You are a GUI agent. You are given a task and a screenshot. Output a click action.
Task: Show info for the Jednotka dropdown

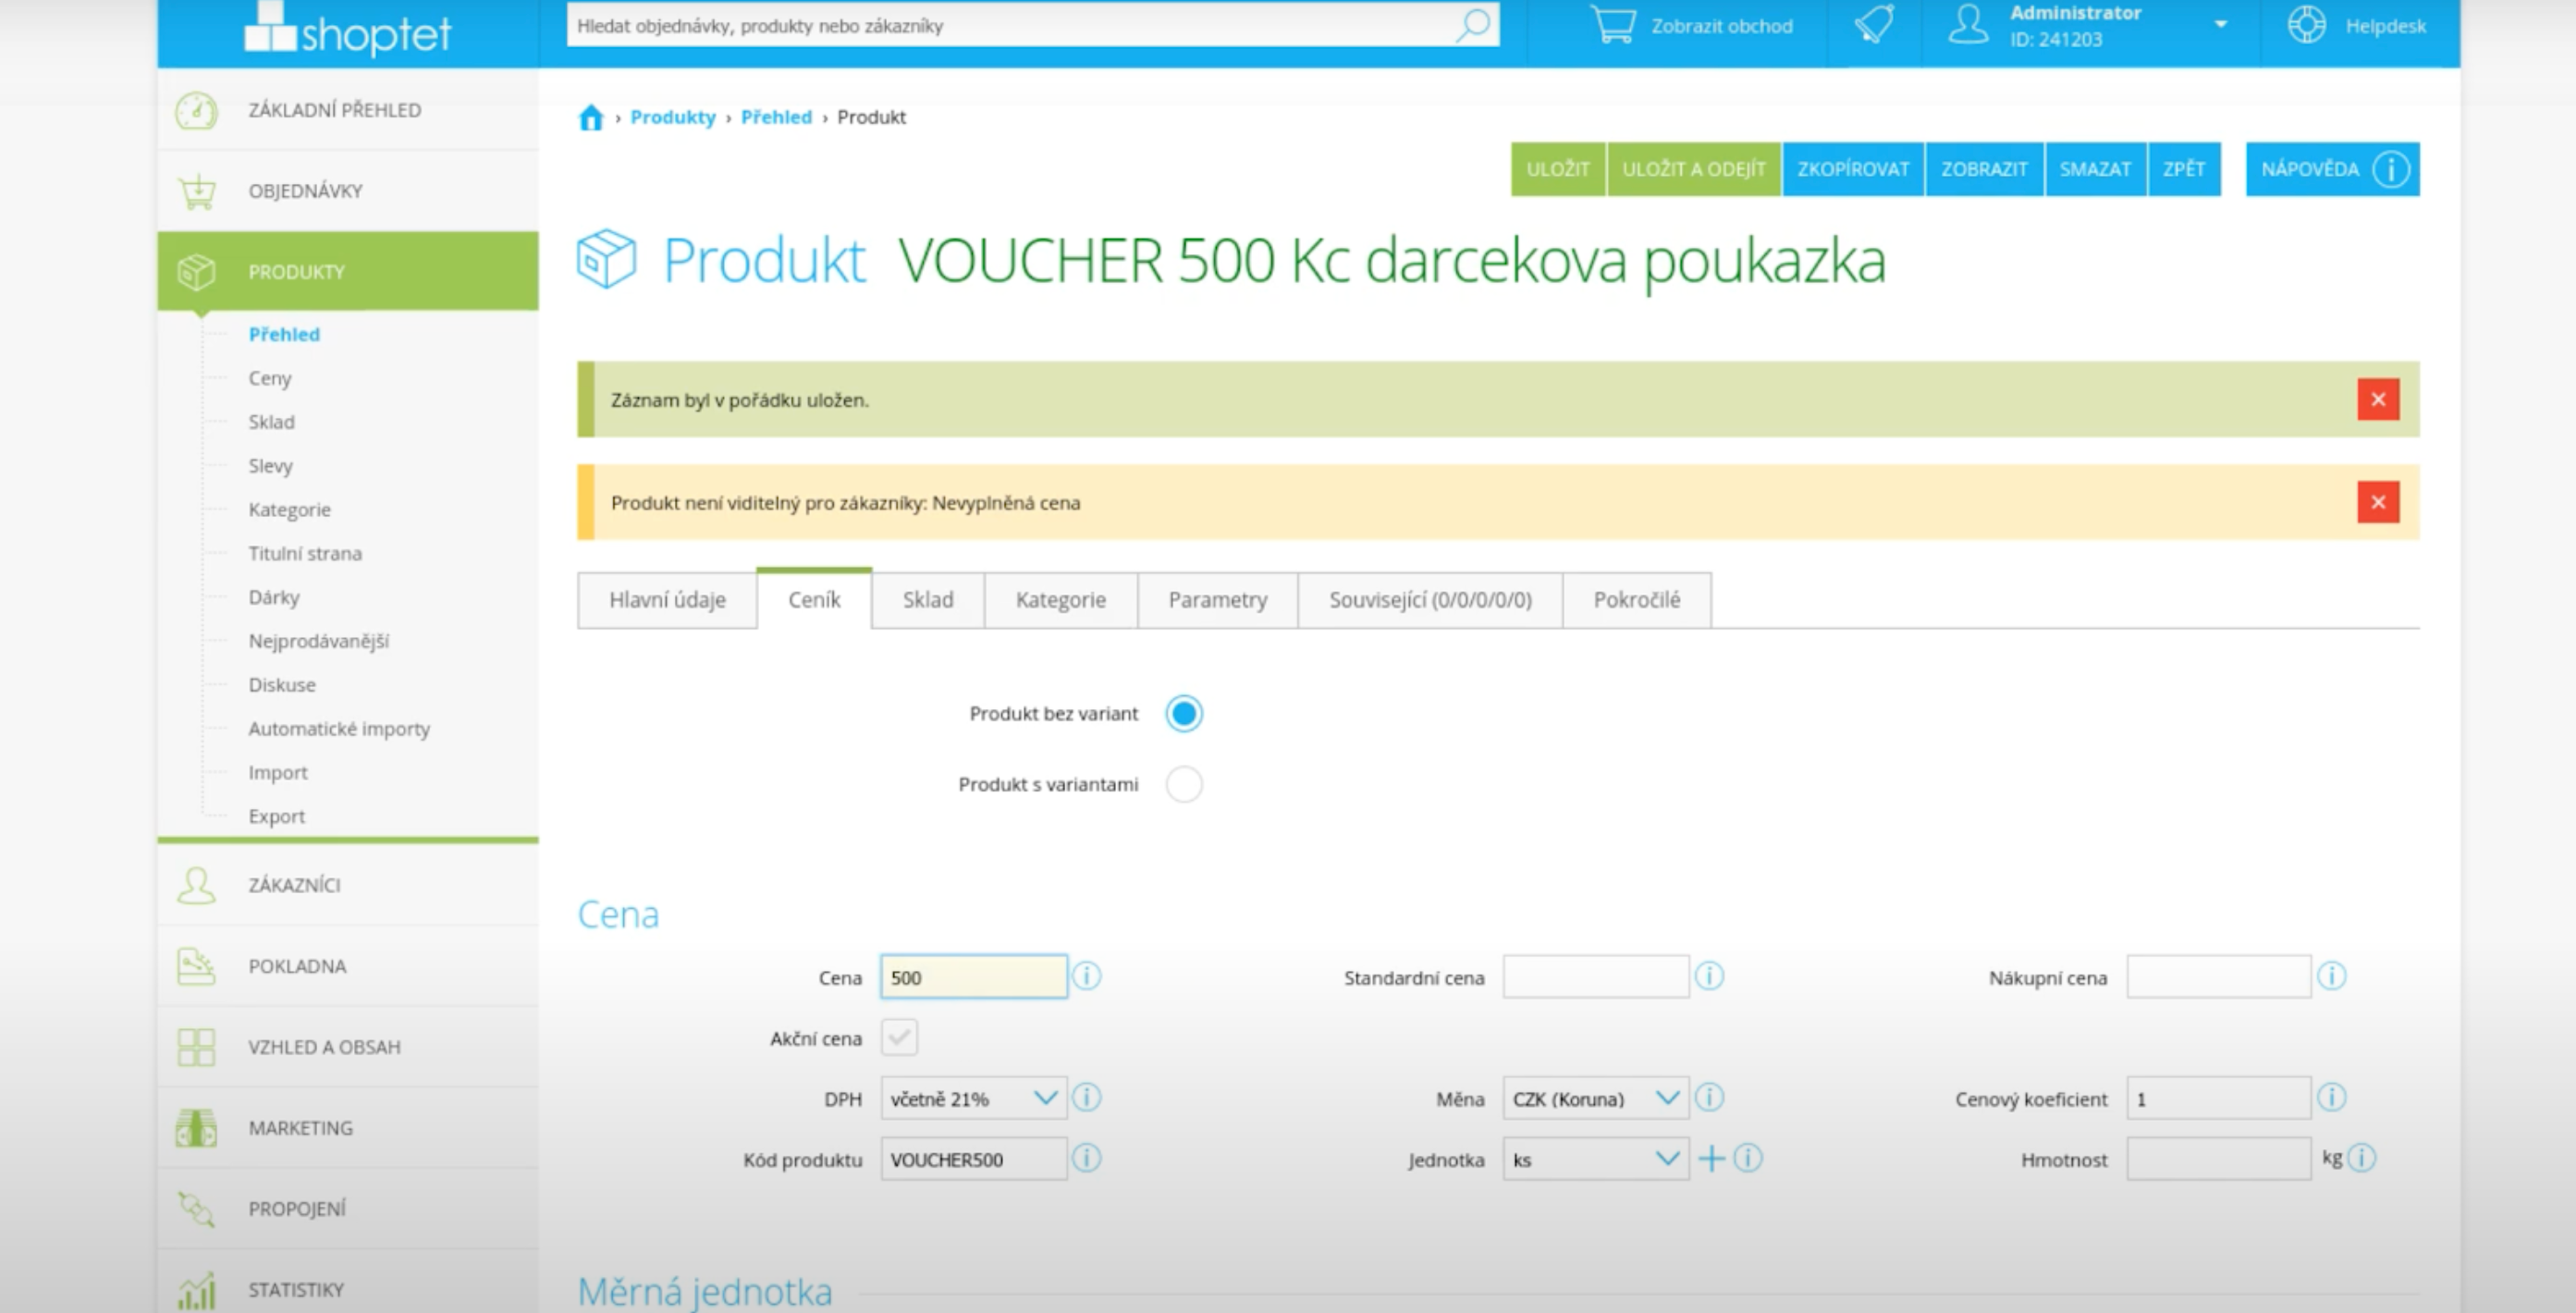[x=1748, y=1159]
